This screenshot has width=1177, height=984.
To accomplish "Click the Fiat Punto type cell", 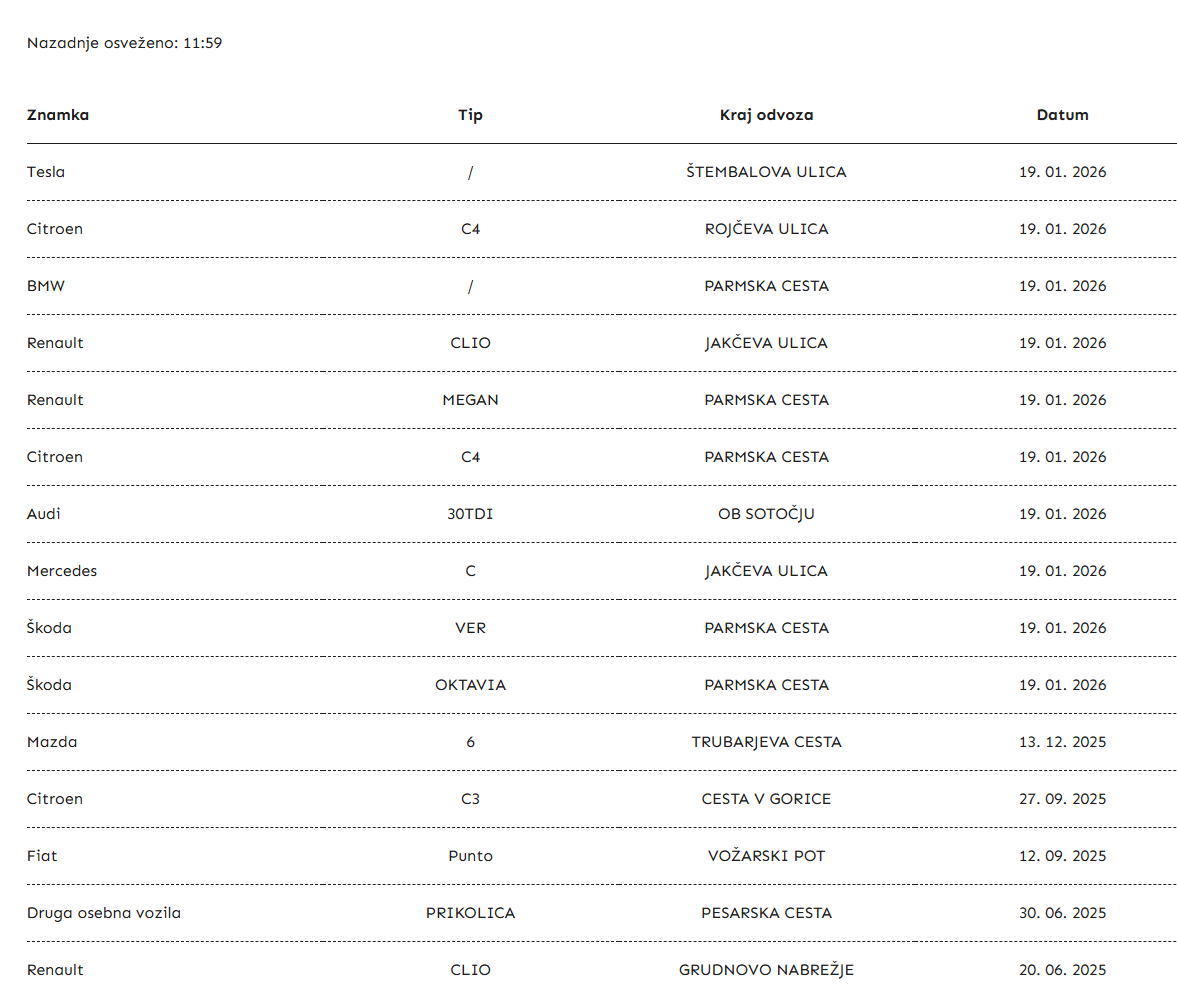I will tap(470, 856).
